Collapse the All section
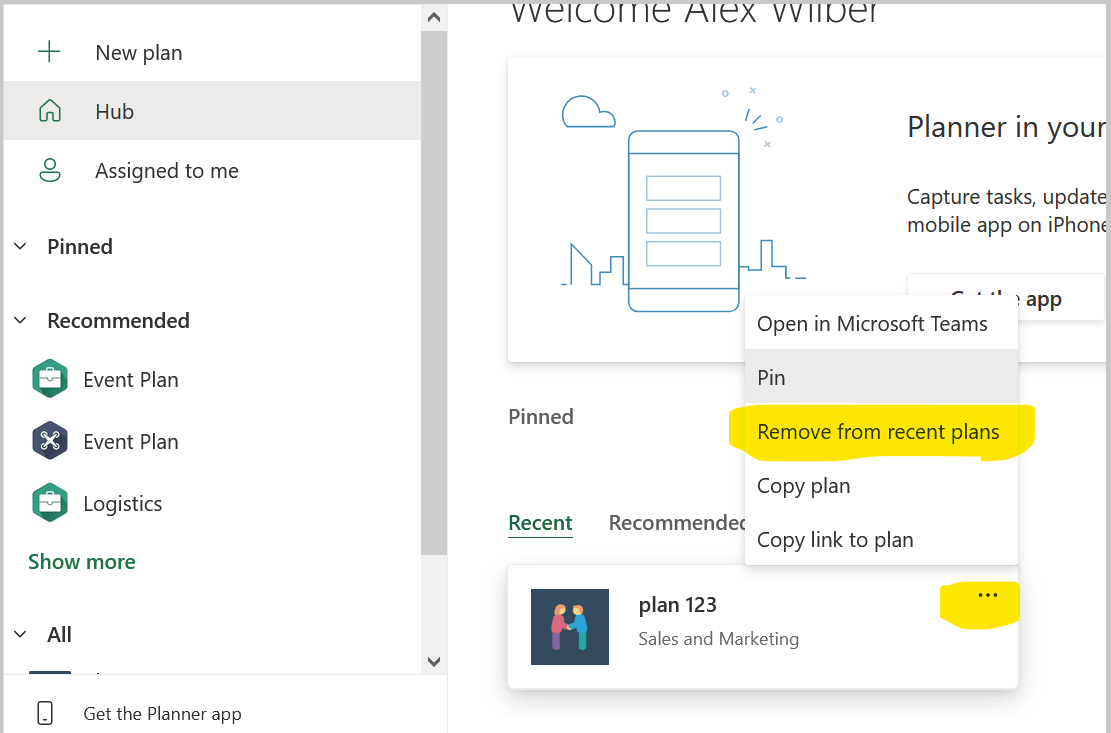 click(x=20, y=634)
